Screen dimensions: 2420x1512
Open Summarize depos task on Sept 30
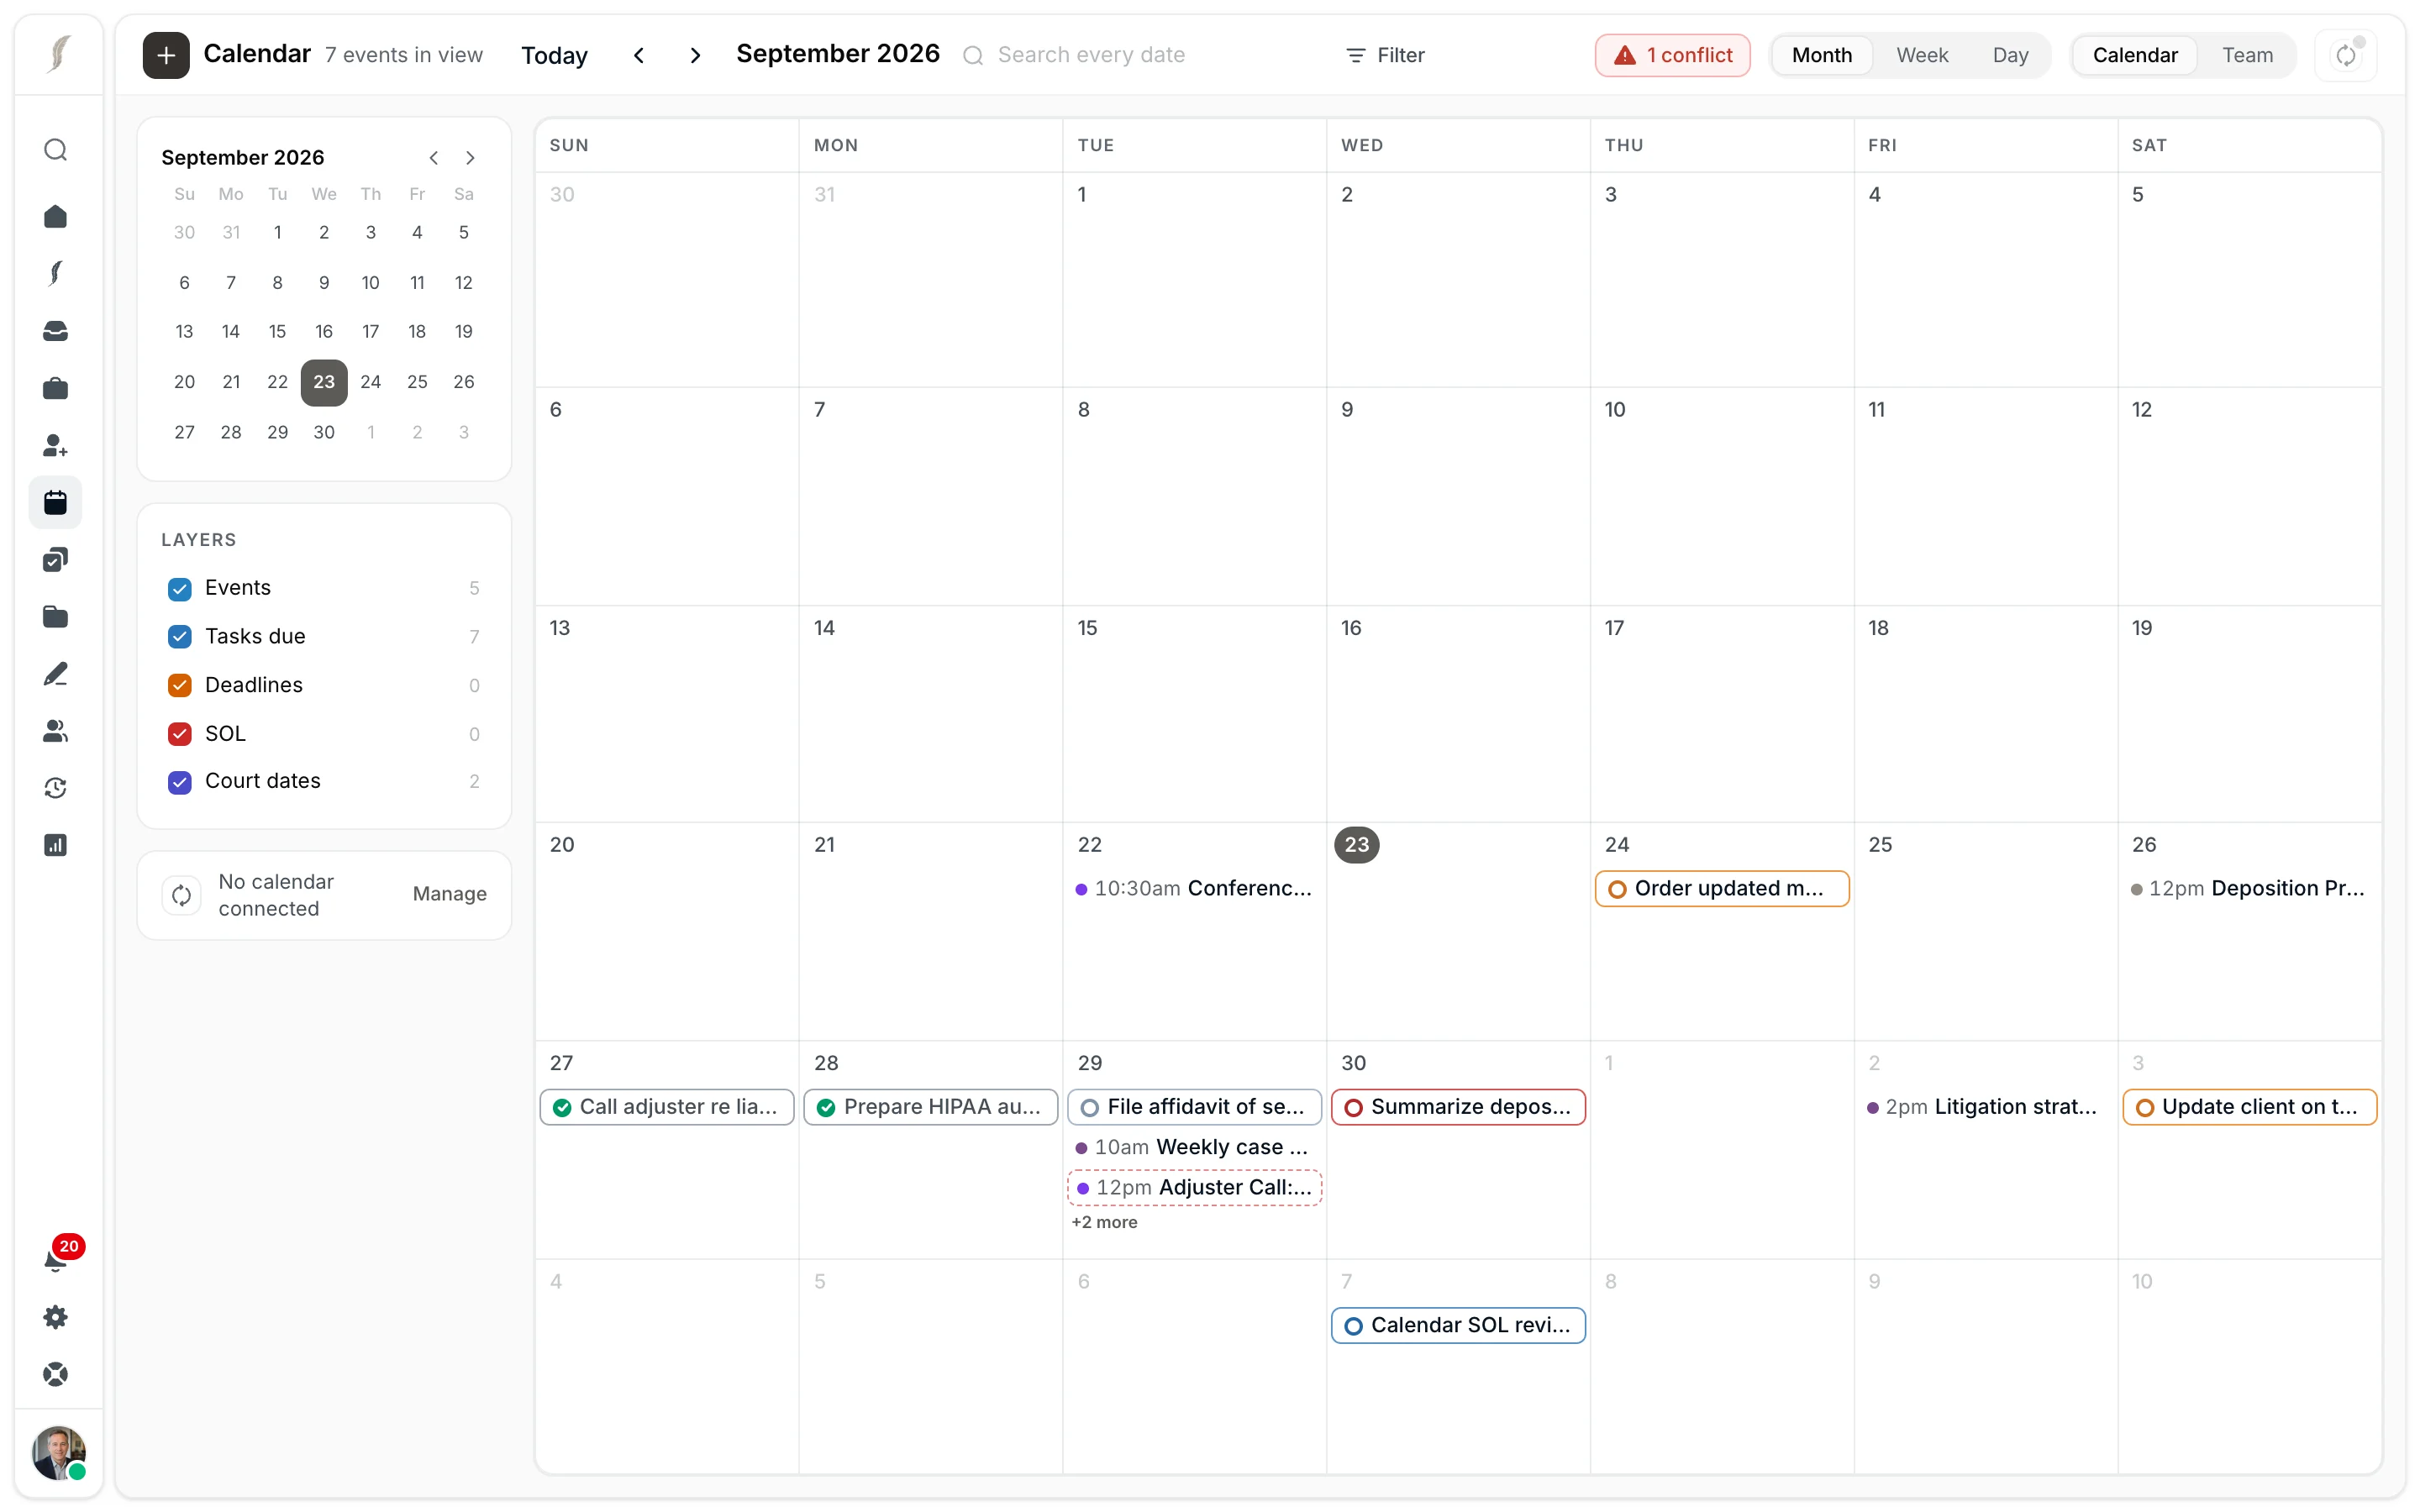(x=1458, y=1107)
